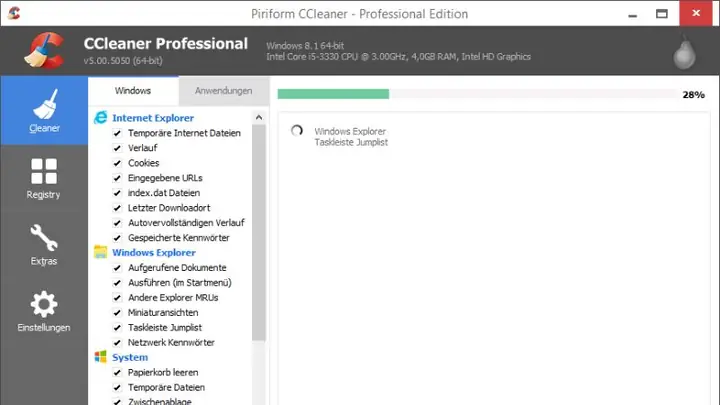Screen dimensions: 720x405
Task: Select the Windows Explorer heading
Action: 154,253
